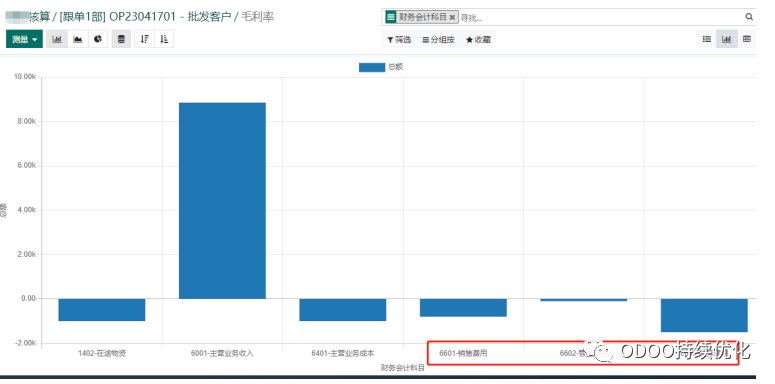Switch to pivot table view
Screen dimensions: 775x384
pos(747,39)
